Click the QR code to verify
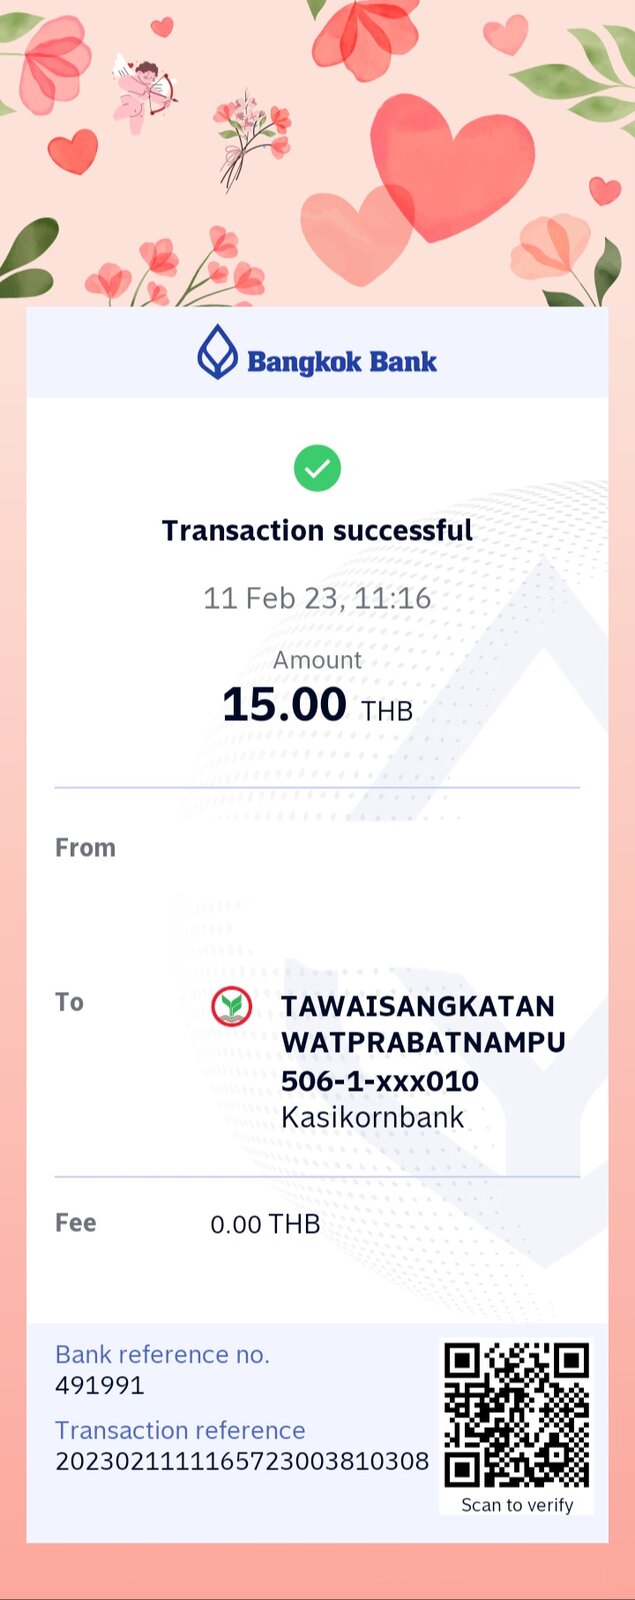This screenshot has width=635, height=1600. [x=517, y=1414]
